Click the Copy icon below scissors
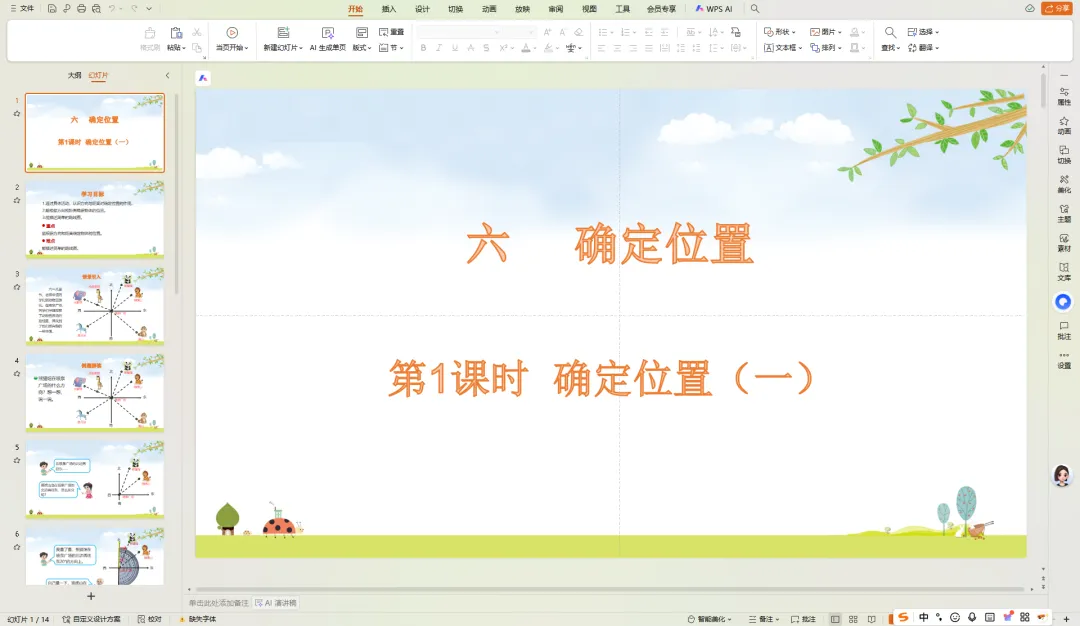1080x626 pixels. coord(196,48)
